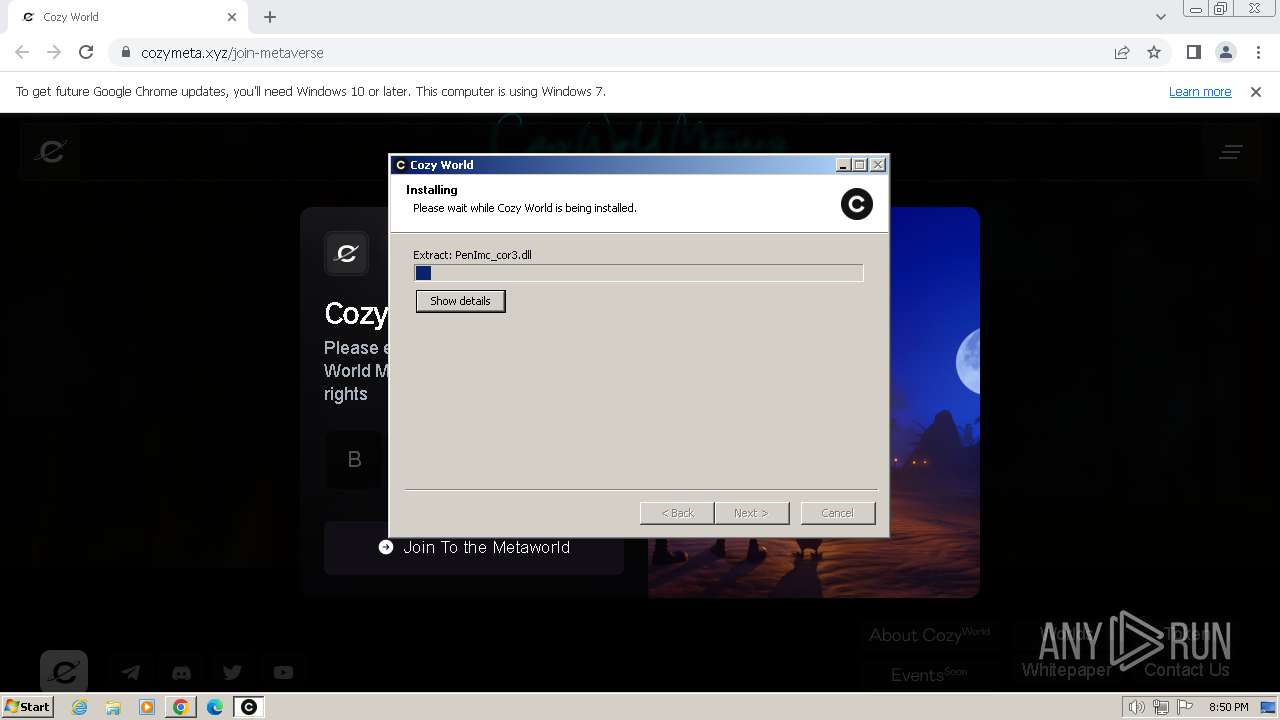Click the Cozy logo in the footer
Image resolution: width=1280 pixels, height=720 pixels.
tap(64, 672)
